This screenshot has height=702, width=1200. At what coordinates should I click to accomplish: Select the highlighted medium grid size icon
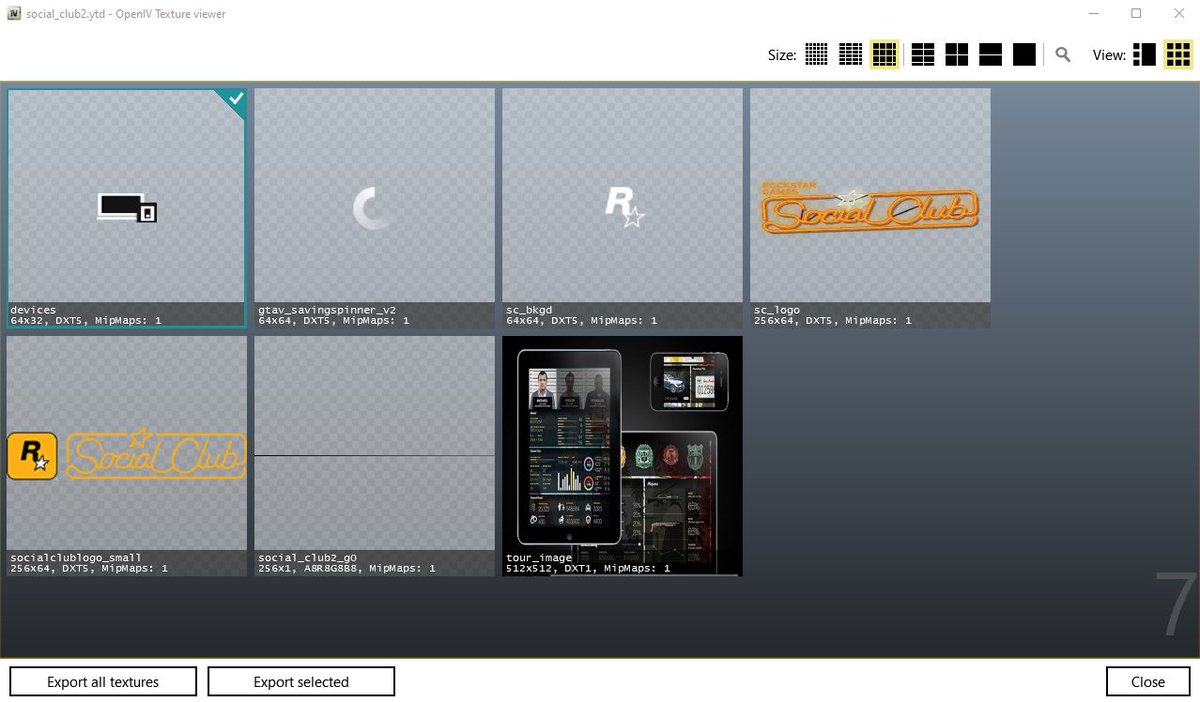(884, 54)
